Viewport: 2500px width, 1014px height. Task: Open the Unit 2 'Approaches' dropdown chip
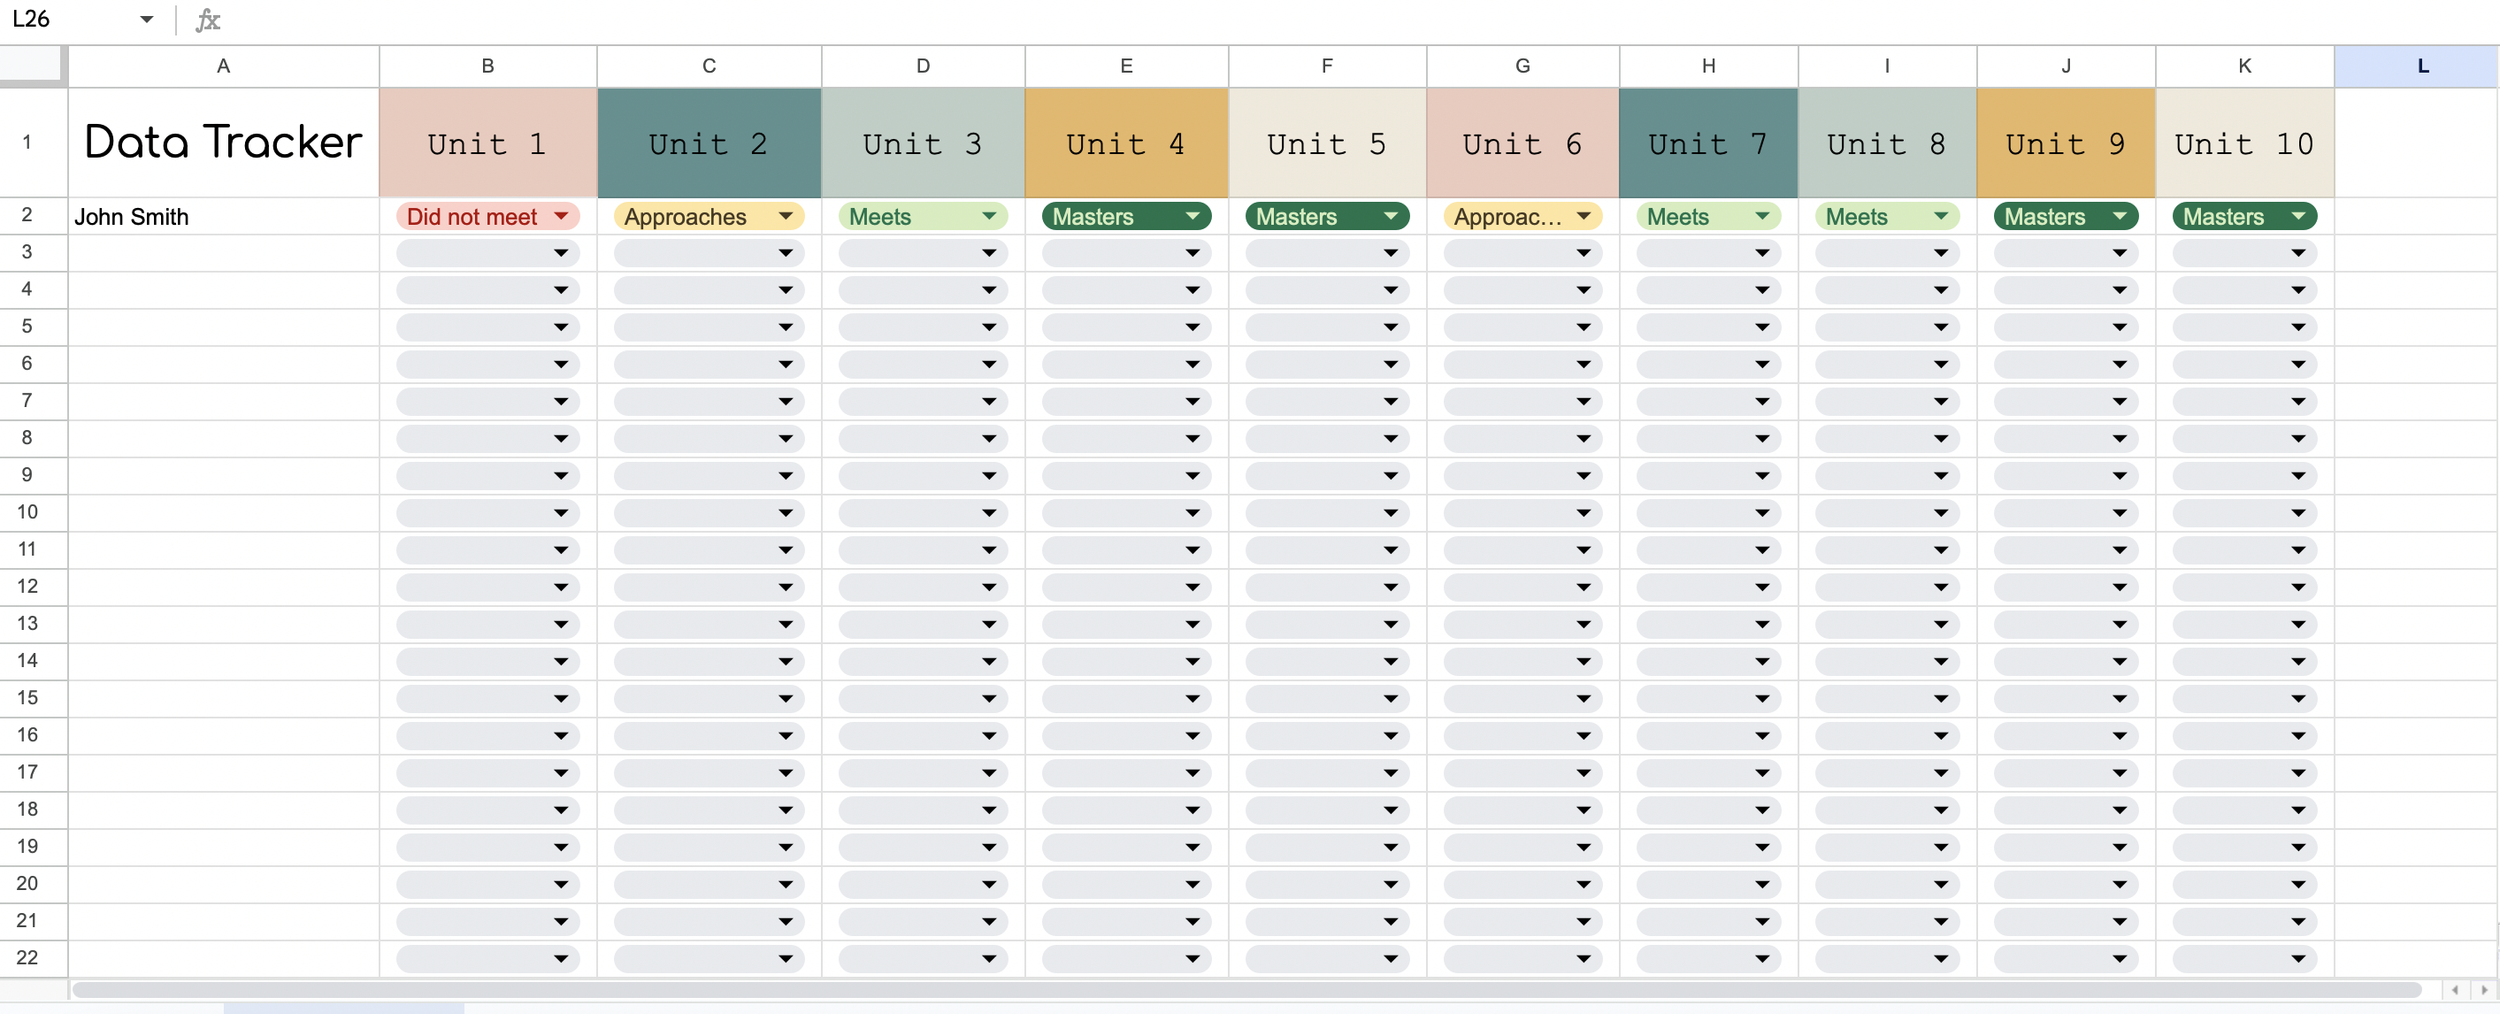[709, 217]
